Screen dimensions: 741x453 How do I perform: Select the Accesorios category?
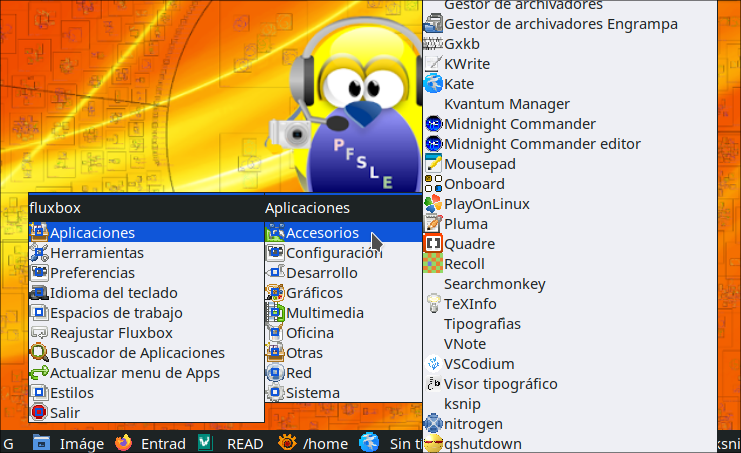[x=344, y=232]
